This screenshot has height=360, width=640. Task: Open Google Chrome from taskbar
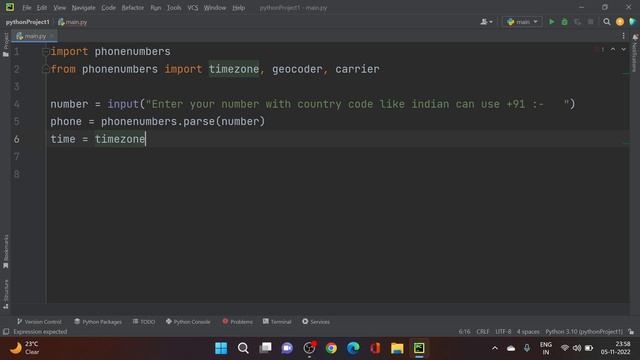[331, 348]
